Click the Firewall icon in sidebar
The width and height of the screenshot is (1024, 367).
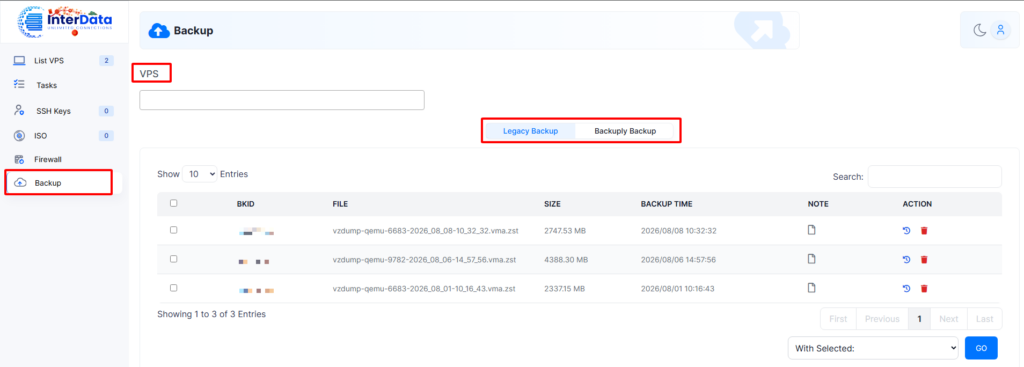[20, 159]
